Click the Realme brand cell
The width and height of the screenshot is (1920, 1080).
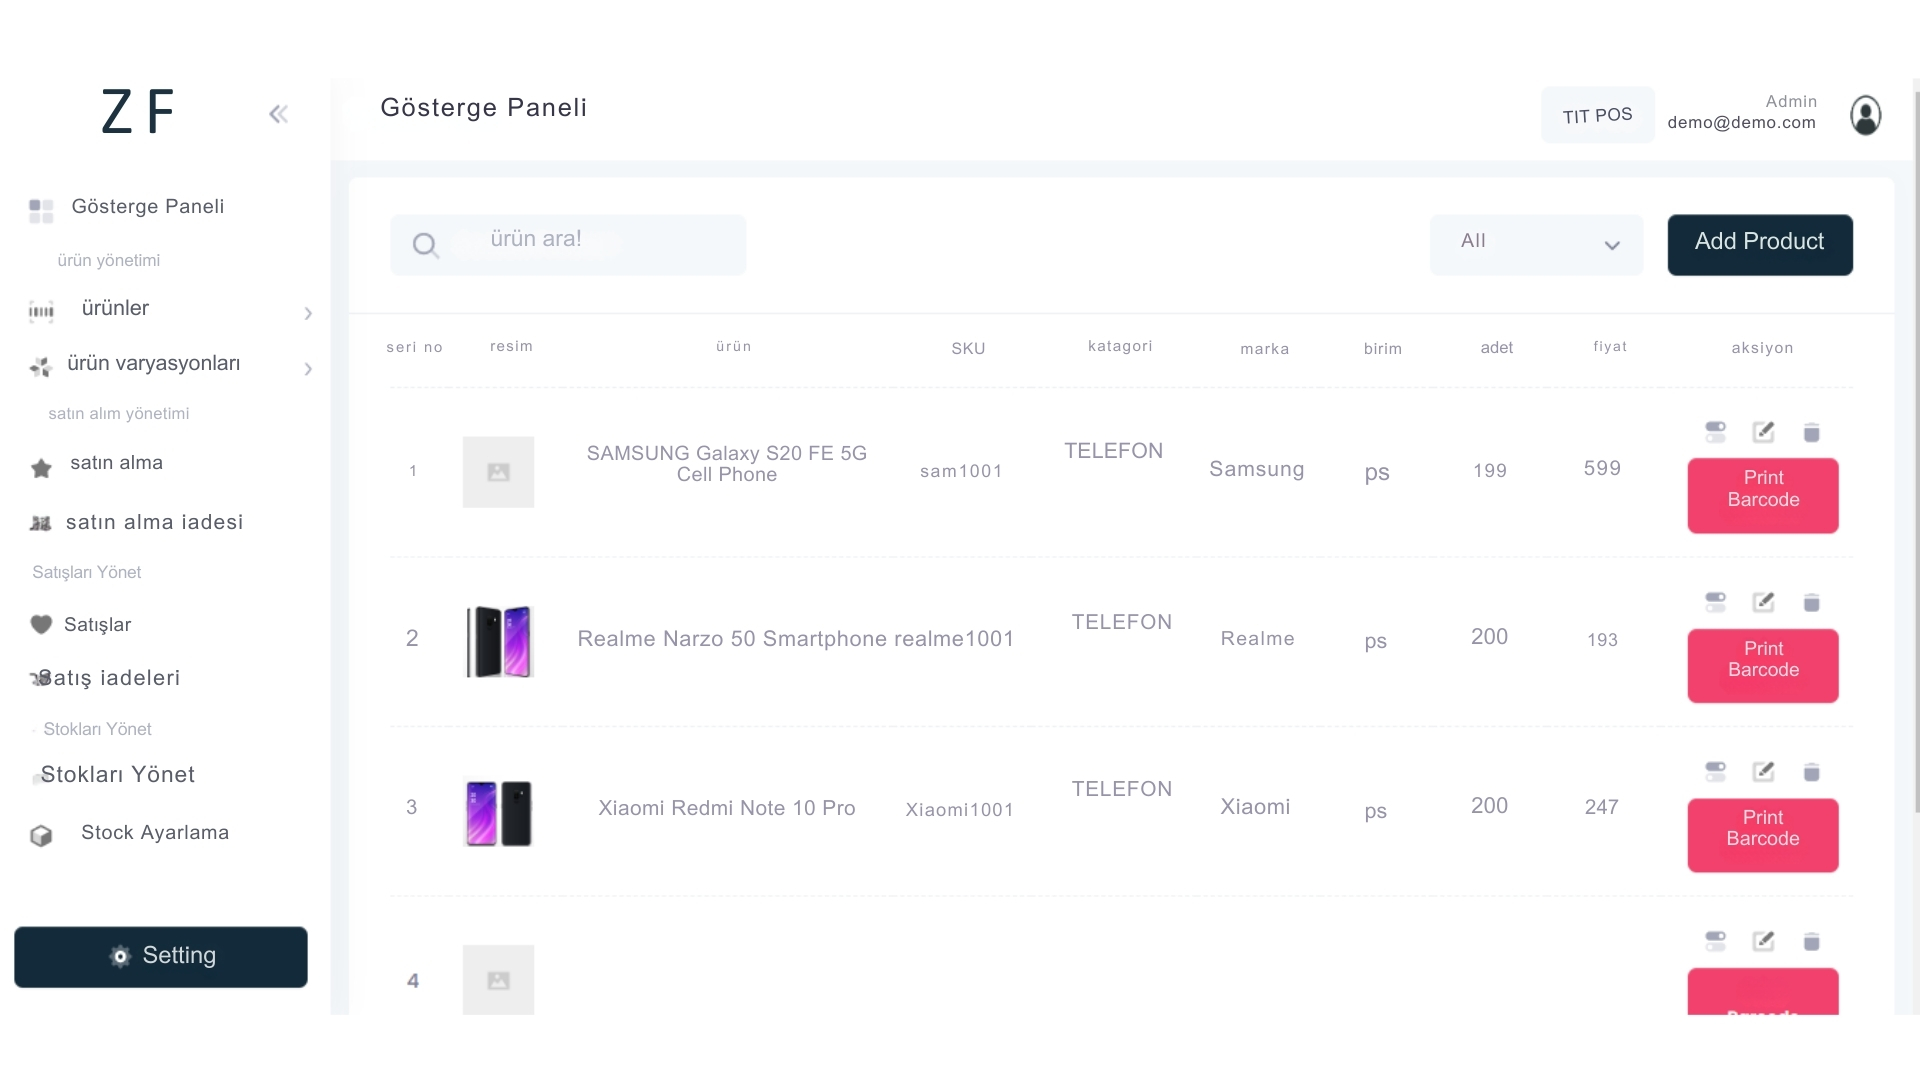(1257, 639)
